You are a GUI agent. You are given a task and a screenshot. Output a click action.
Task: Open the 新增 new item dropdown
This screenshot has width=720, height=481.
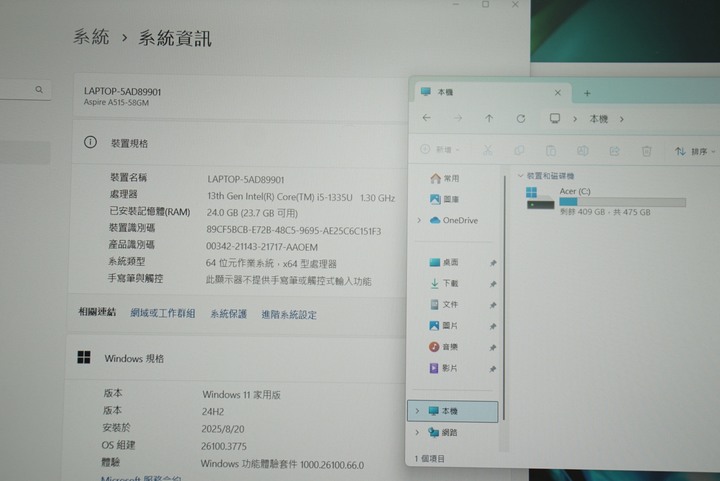(x=440, y=149)
